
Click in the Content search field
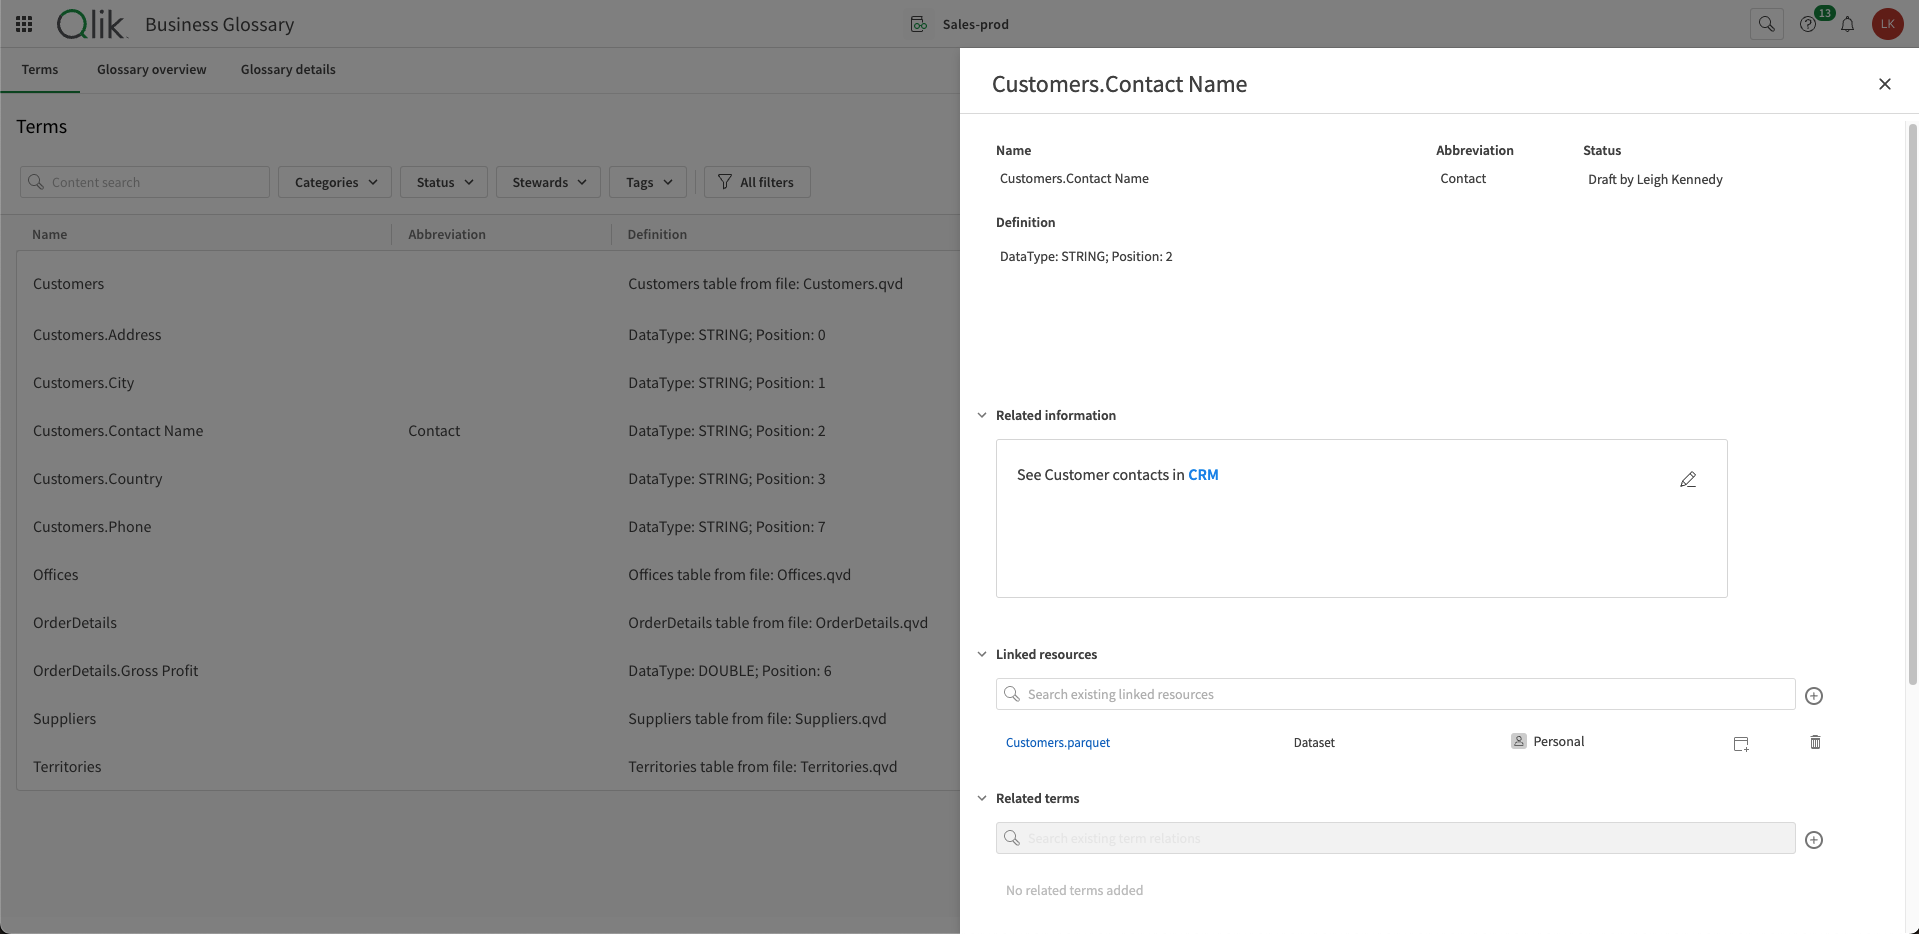[145, 182]
